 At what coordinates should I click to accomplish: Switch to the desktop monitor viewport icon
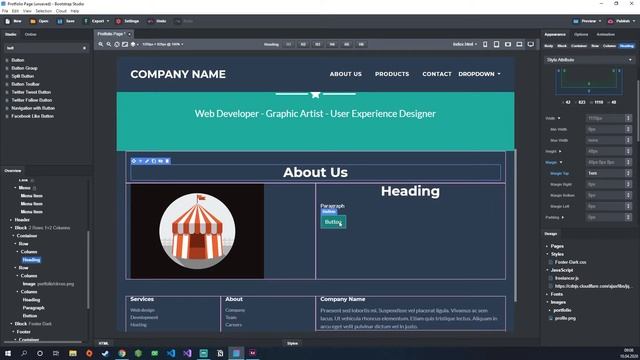point(531,44)
